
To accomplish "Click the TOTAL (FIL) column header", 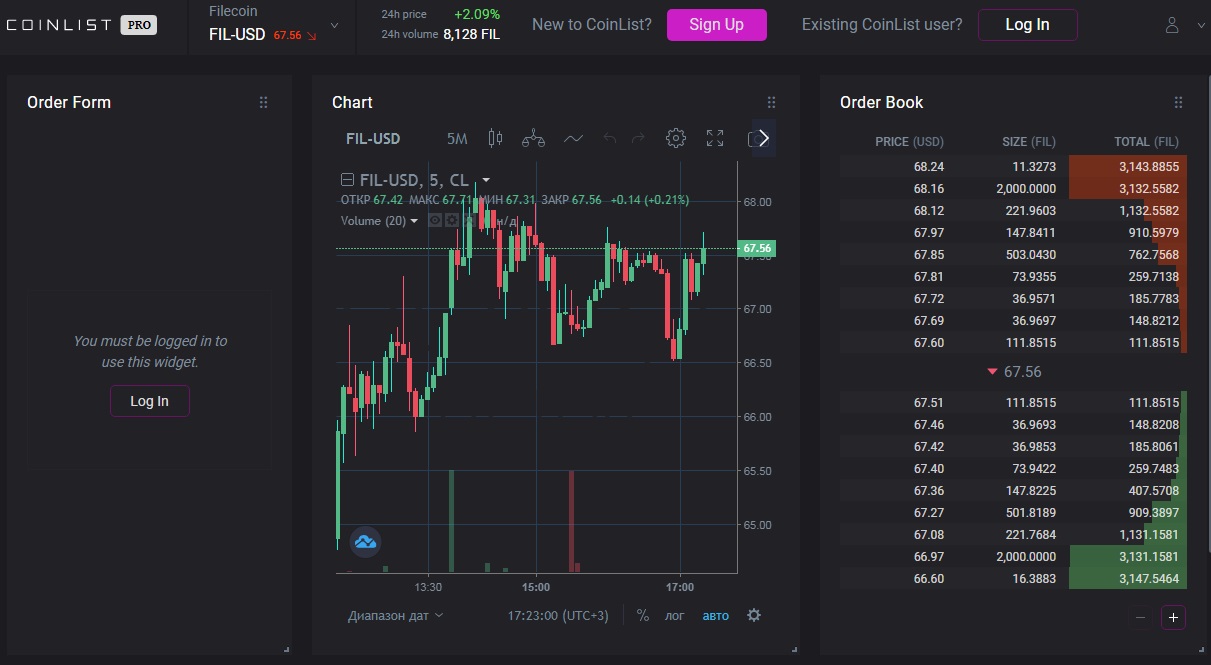I will (1147, 142).
